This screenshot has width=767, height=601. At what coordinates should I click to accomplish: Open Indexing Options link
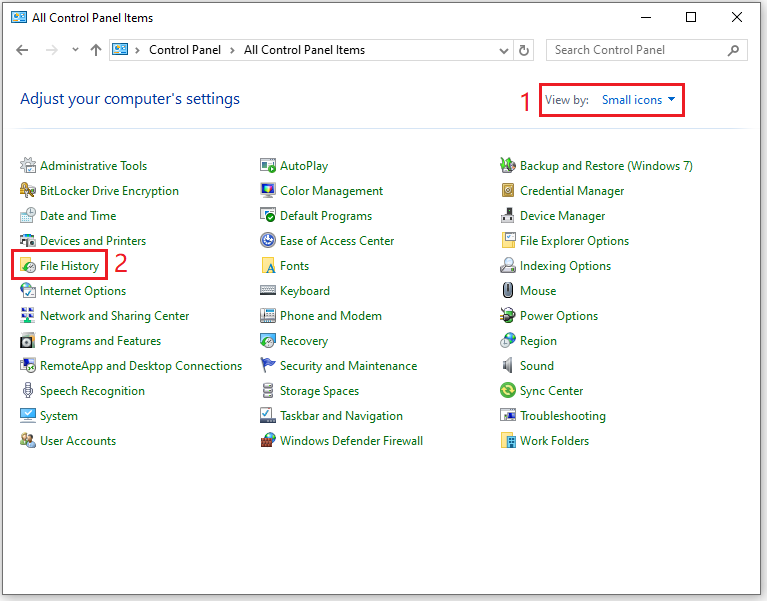[565, 266]
